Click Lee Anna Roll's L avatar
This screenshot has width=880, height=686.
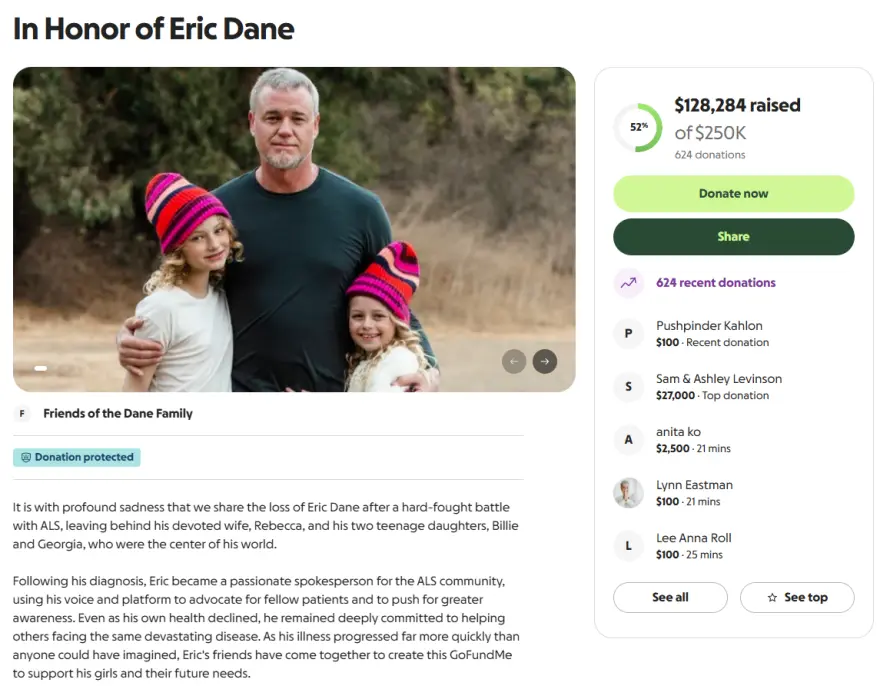pos(628,546)
